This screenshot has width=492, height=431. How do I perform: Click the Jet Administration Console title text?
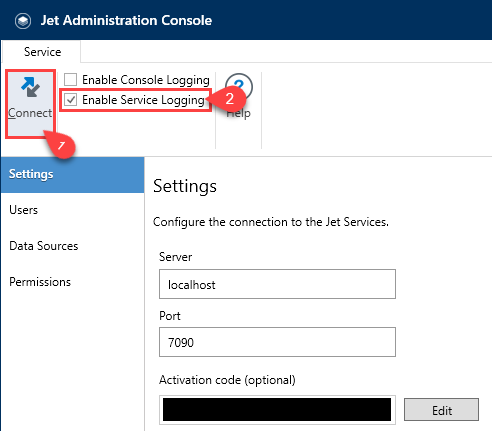[x=126, y=21]
